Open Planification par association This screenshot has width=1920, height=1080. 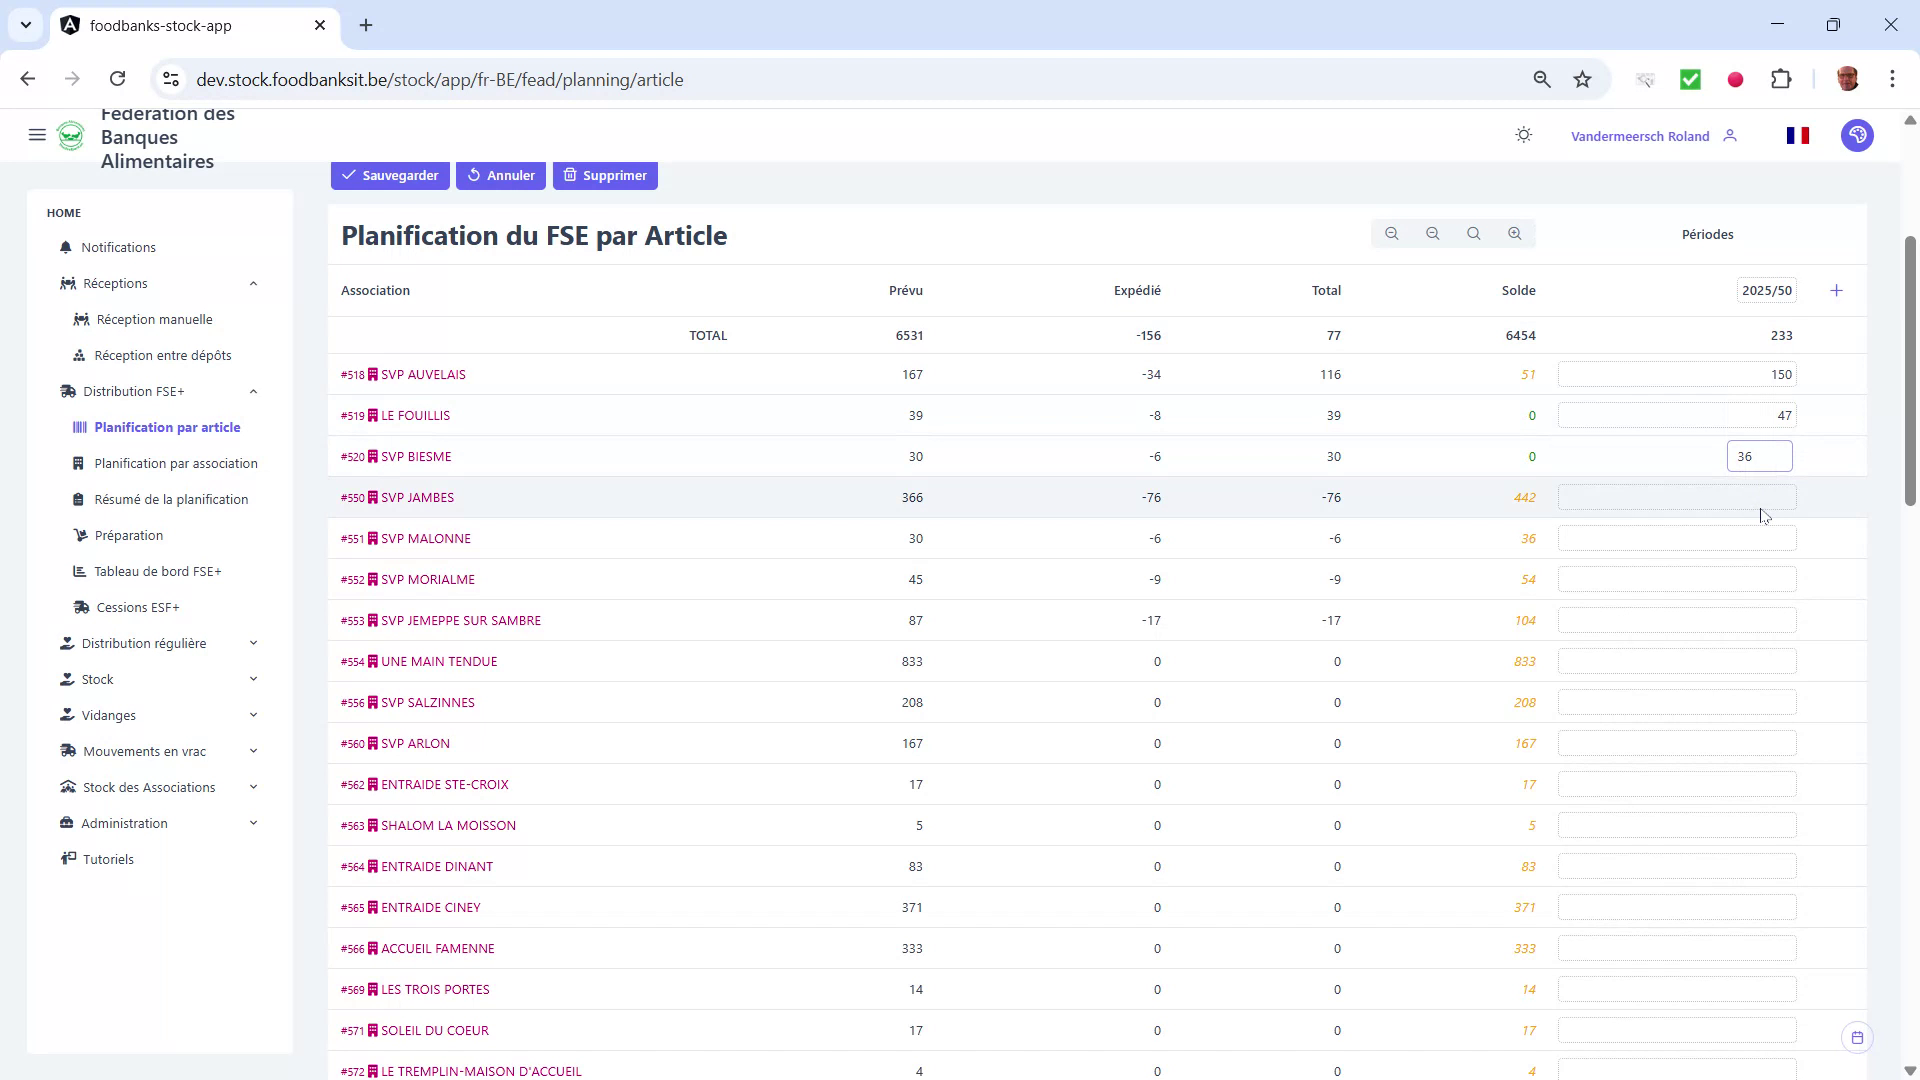point(176,463)
